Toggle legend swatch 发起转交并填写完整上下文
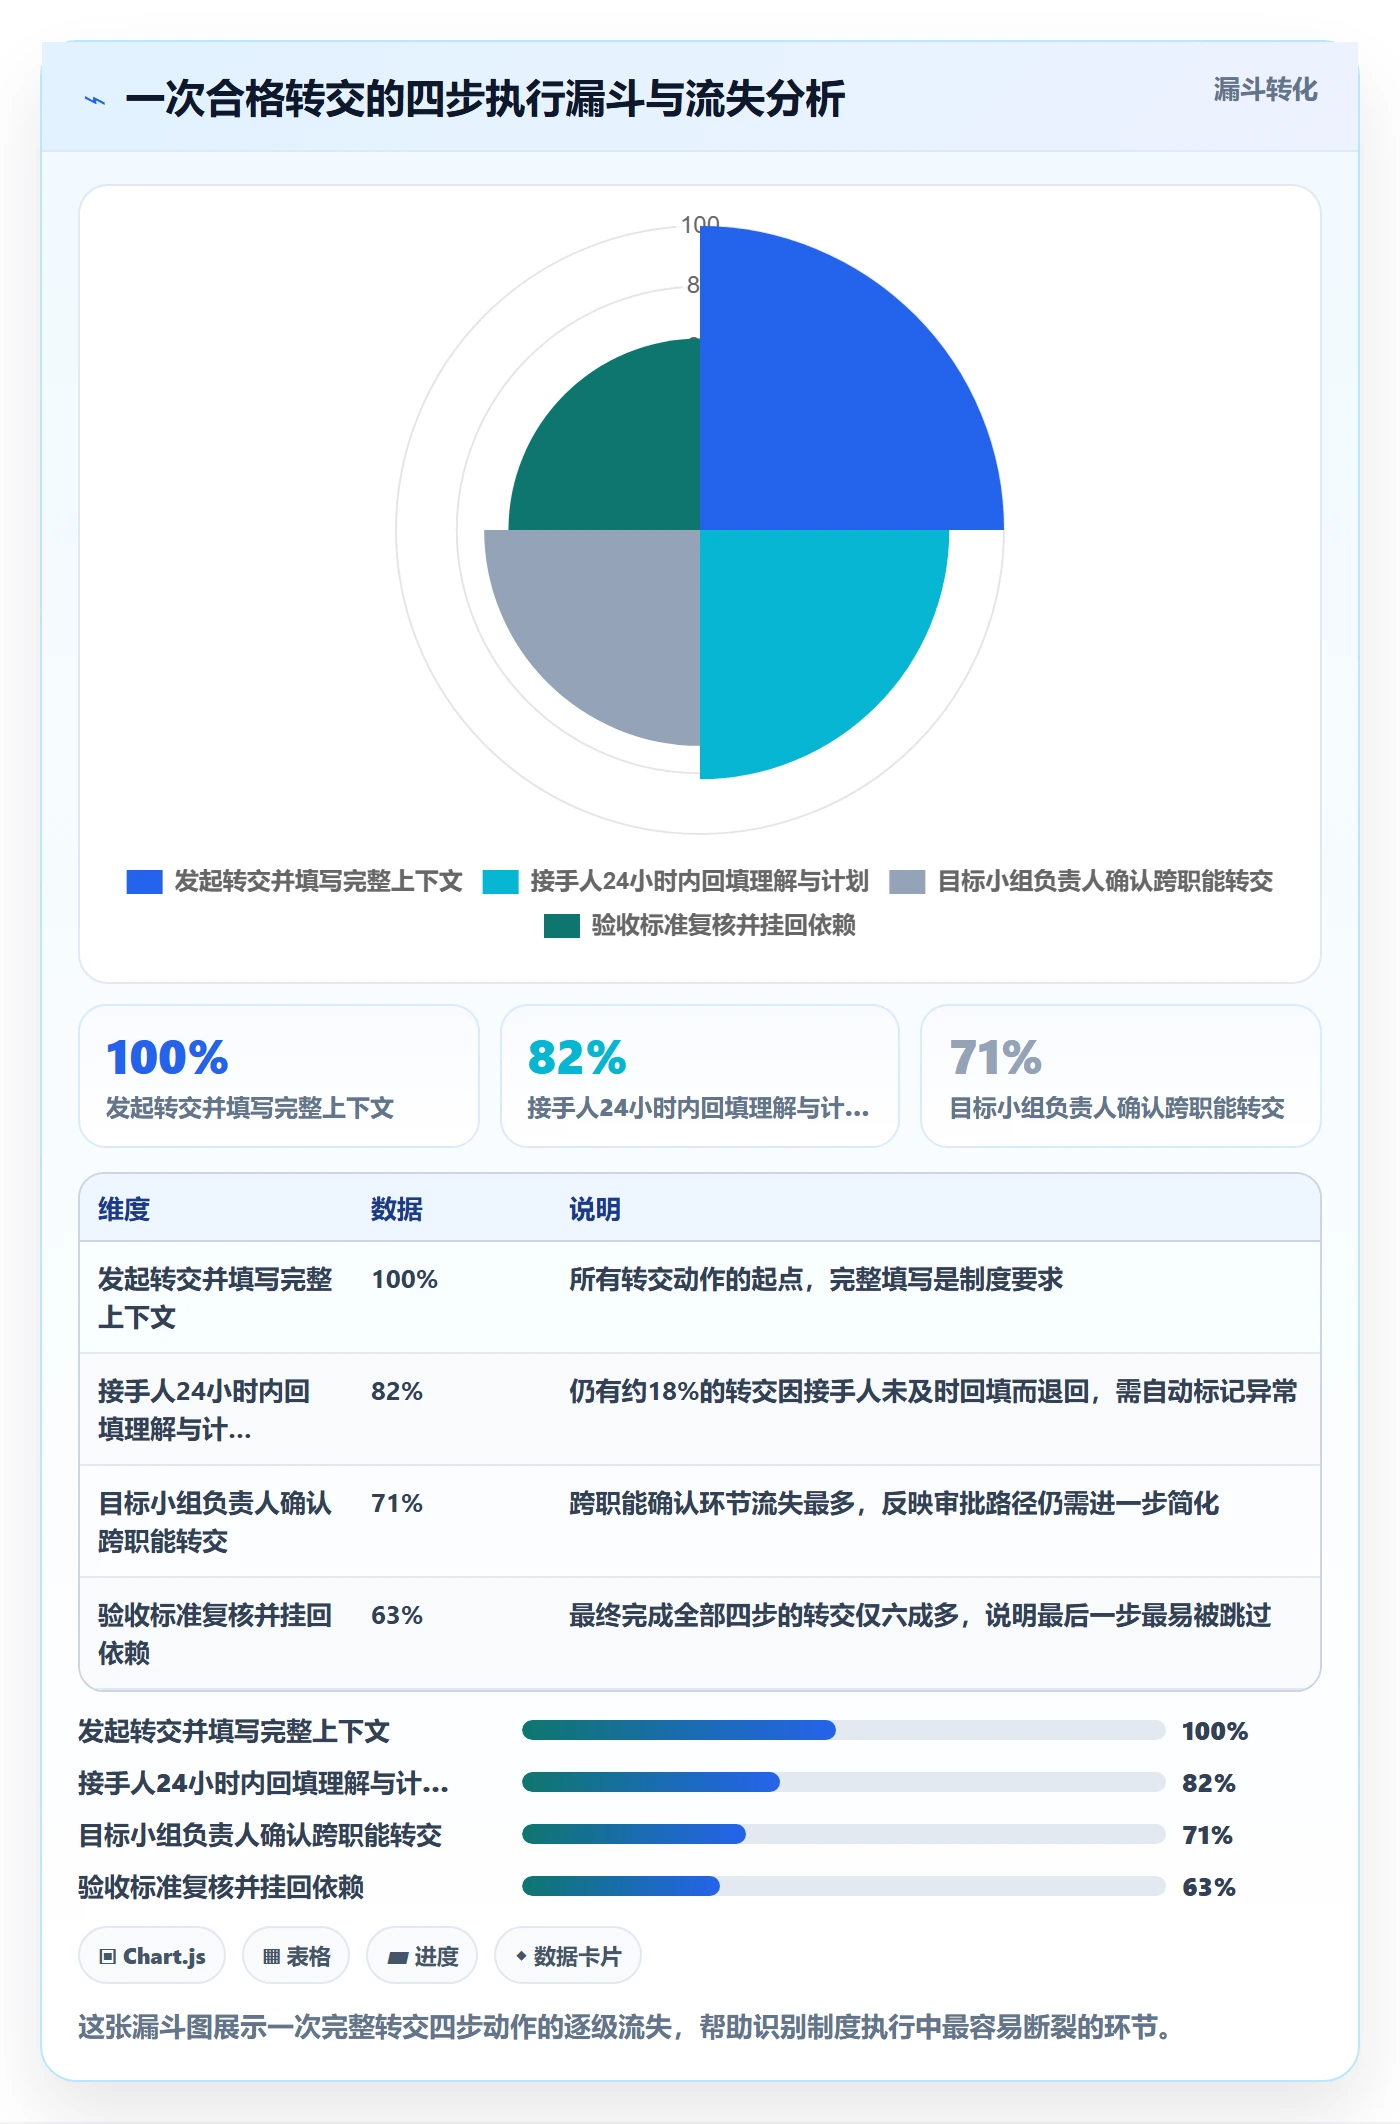 point(144,882)
